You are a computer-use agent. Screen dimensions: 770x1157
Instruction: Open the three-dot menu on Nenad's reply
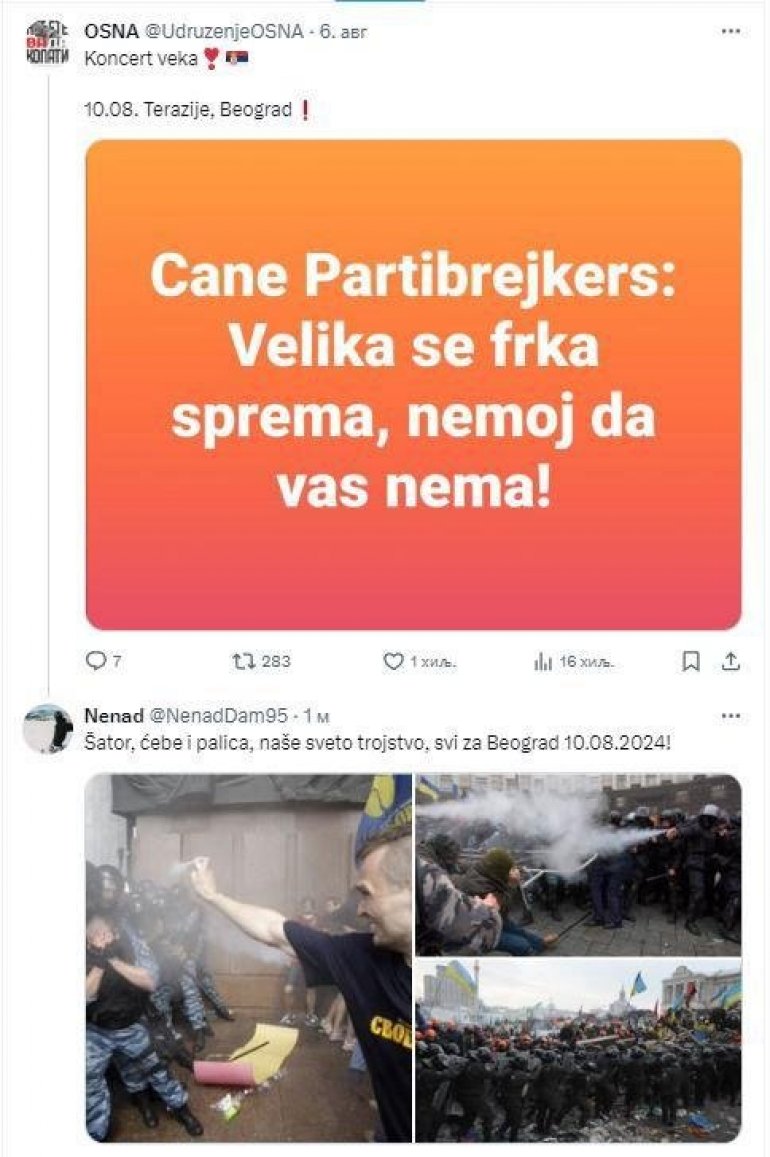click(x=730, y=716)
